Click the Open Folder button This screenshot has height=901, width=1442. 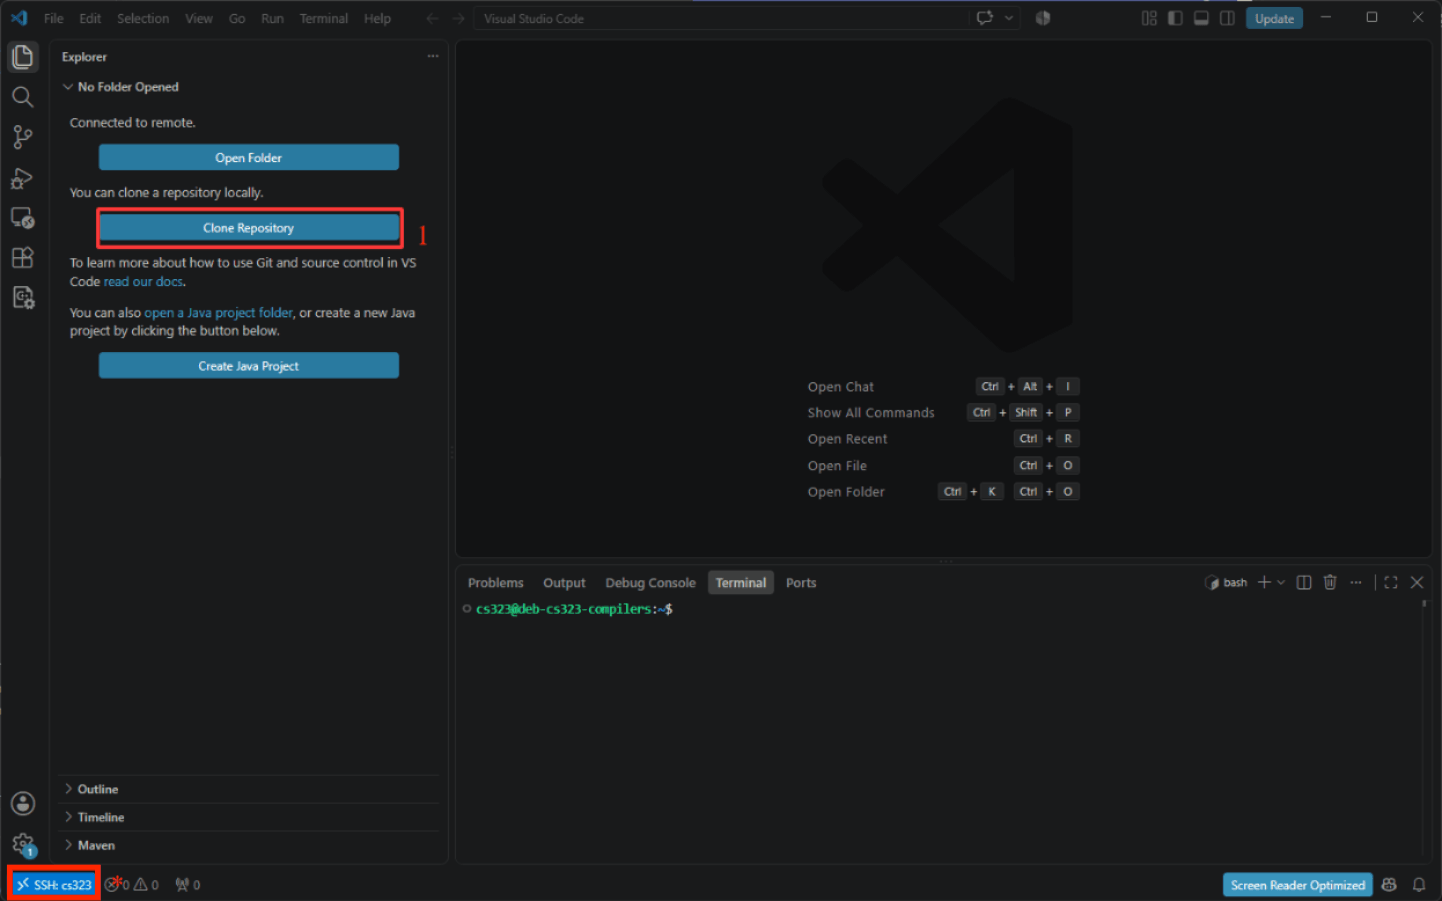[249, 158]
